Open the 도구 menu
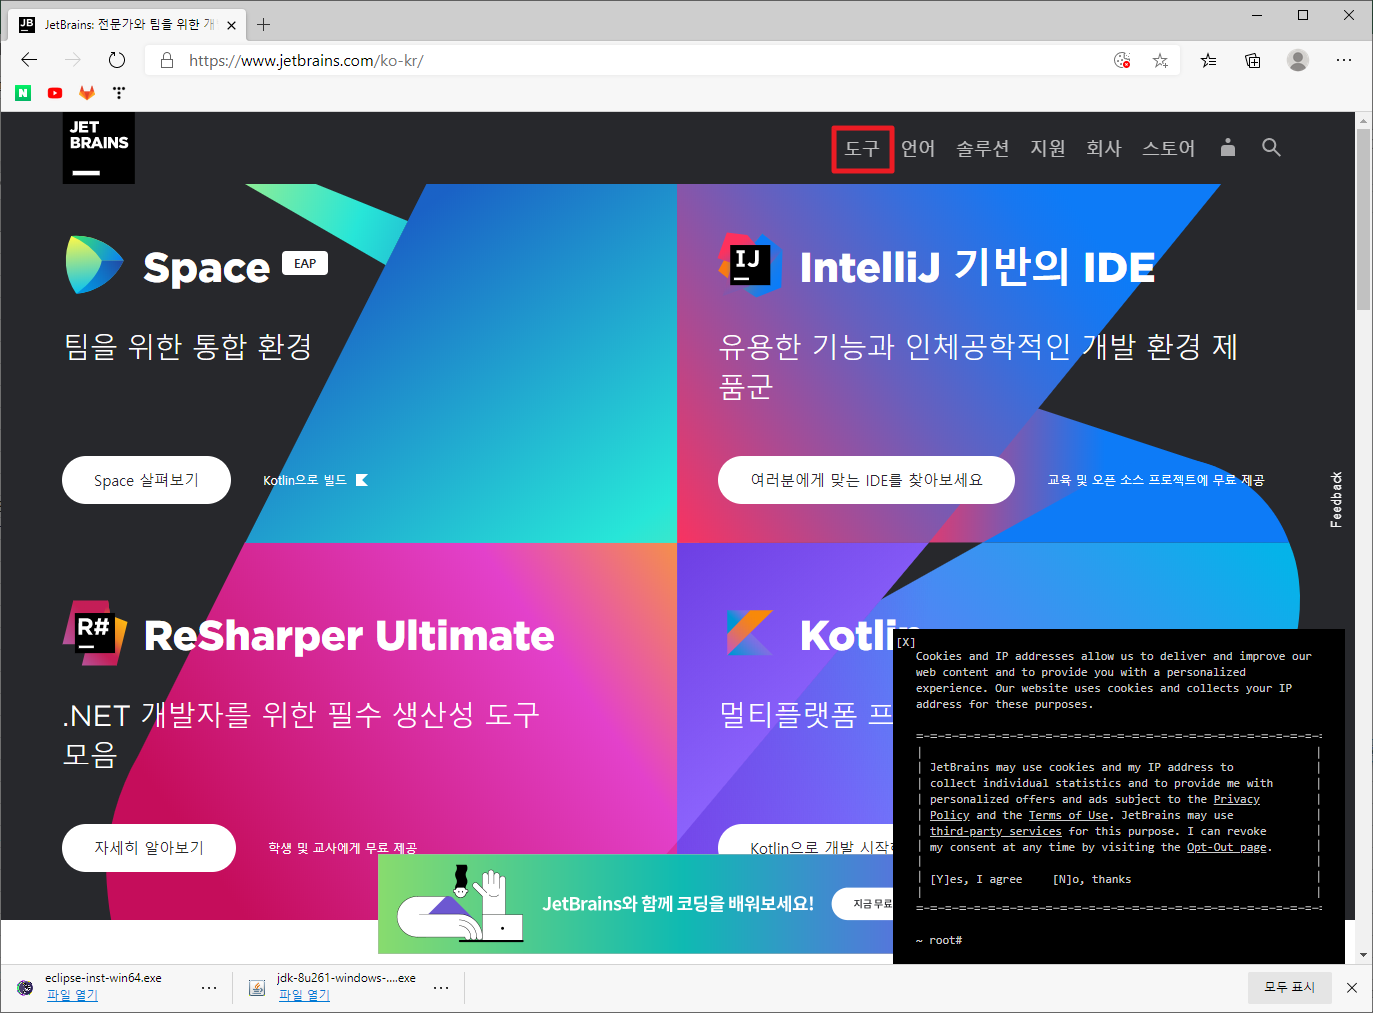The image size is (1373, 1013). click(x=862, y=149)
